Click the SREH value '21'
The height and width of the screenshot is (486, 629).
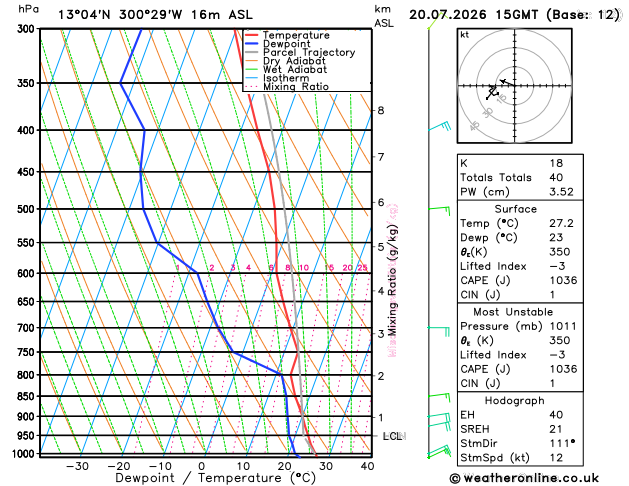click(556, 429)
